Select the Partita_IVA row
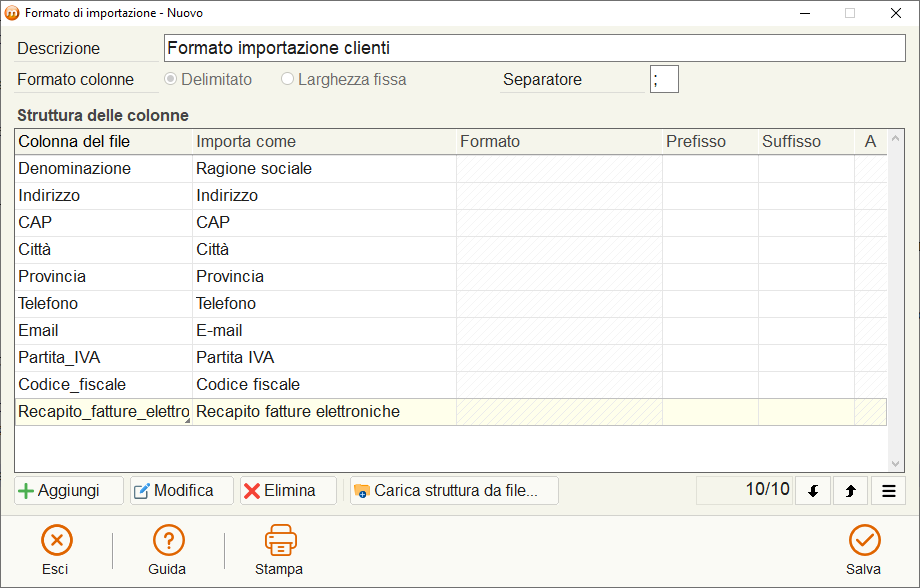Image resolution: width=920 pixels, height=588 pixels. tap(451, 357)
